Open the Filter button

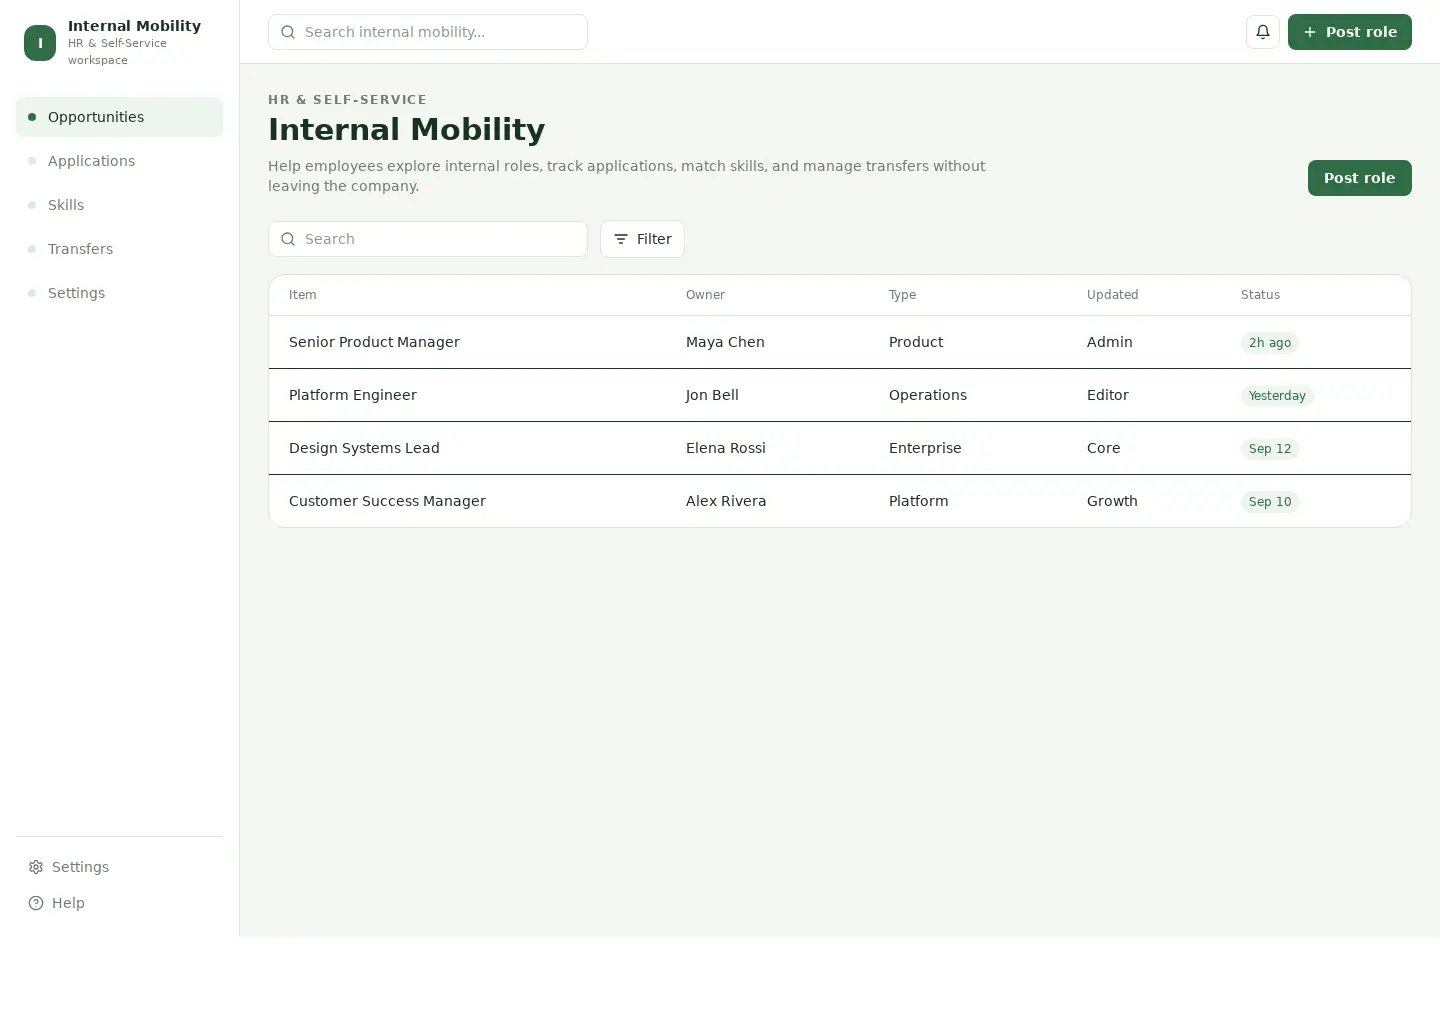click(642, 239)
